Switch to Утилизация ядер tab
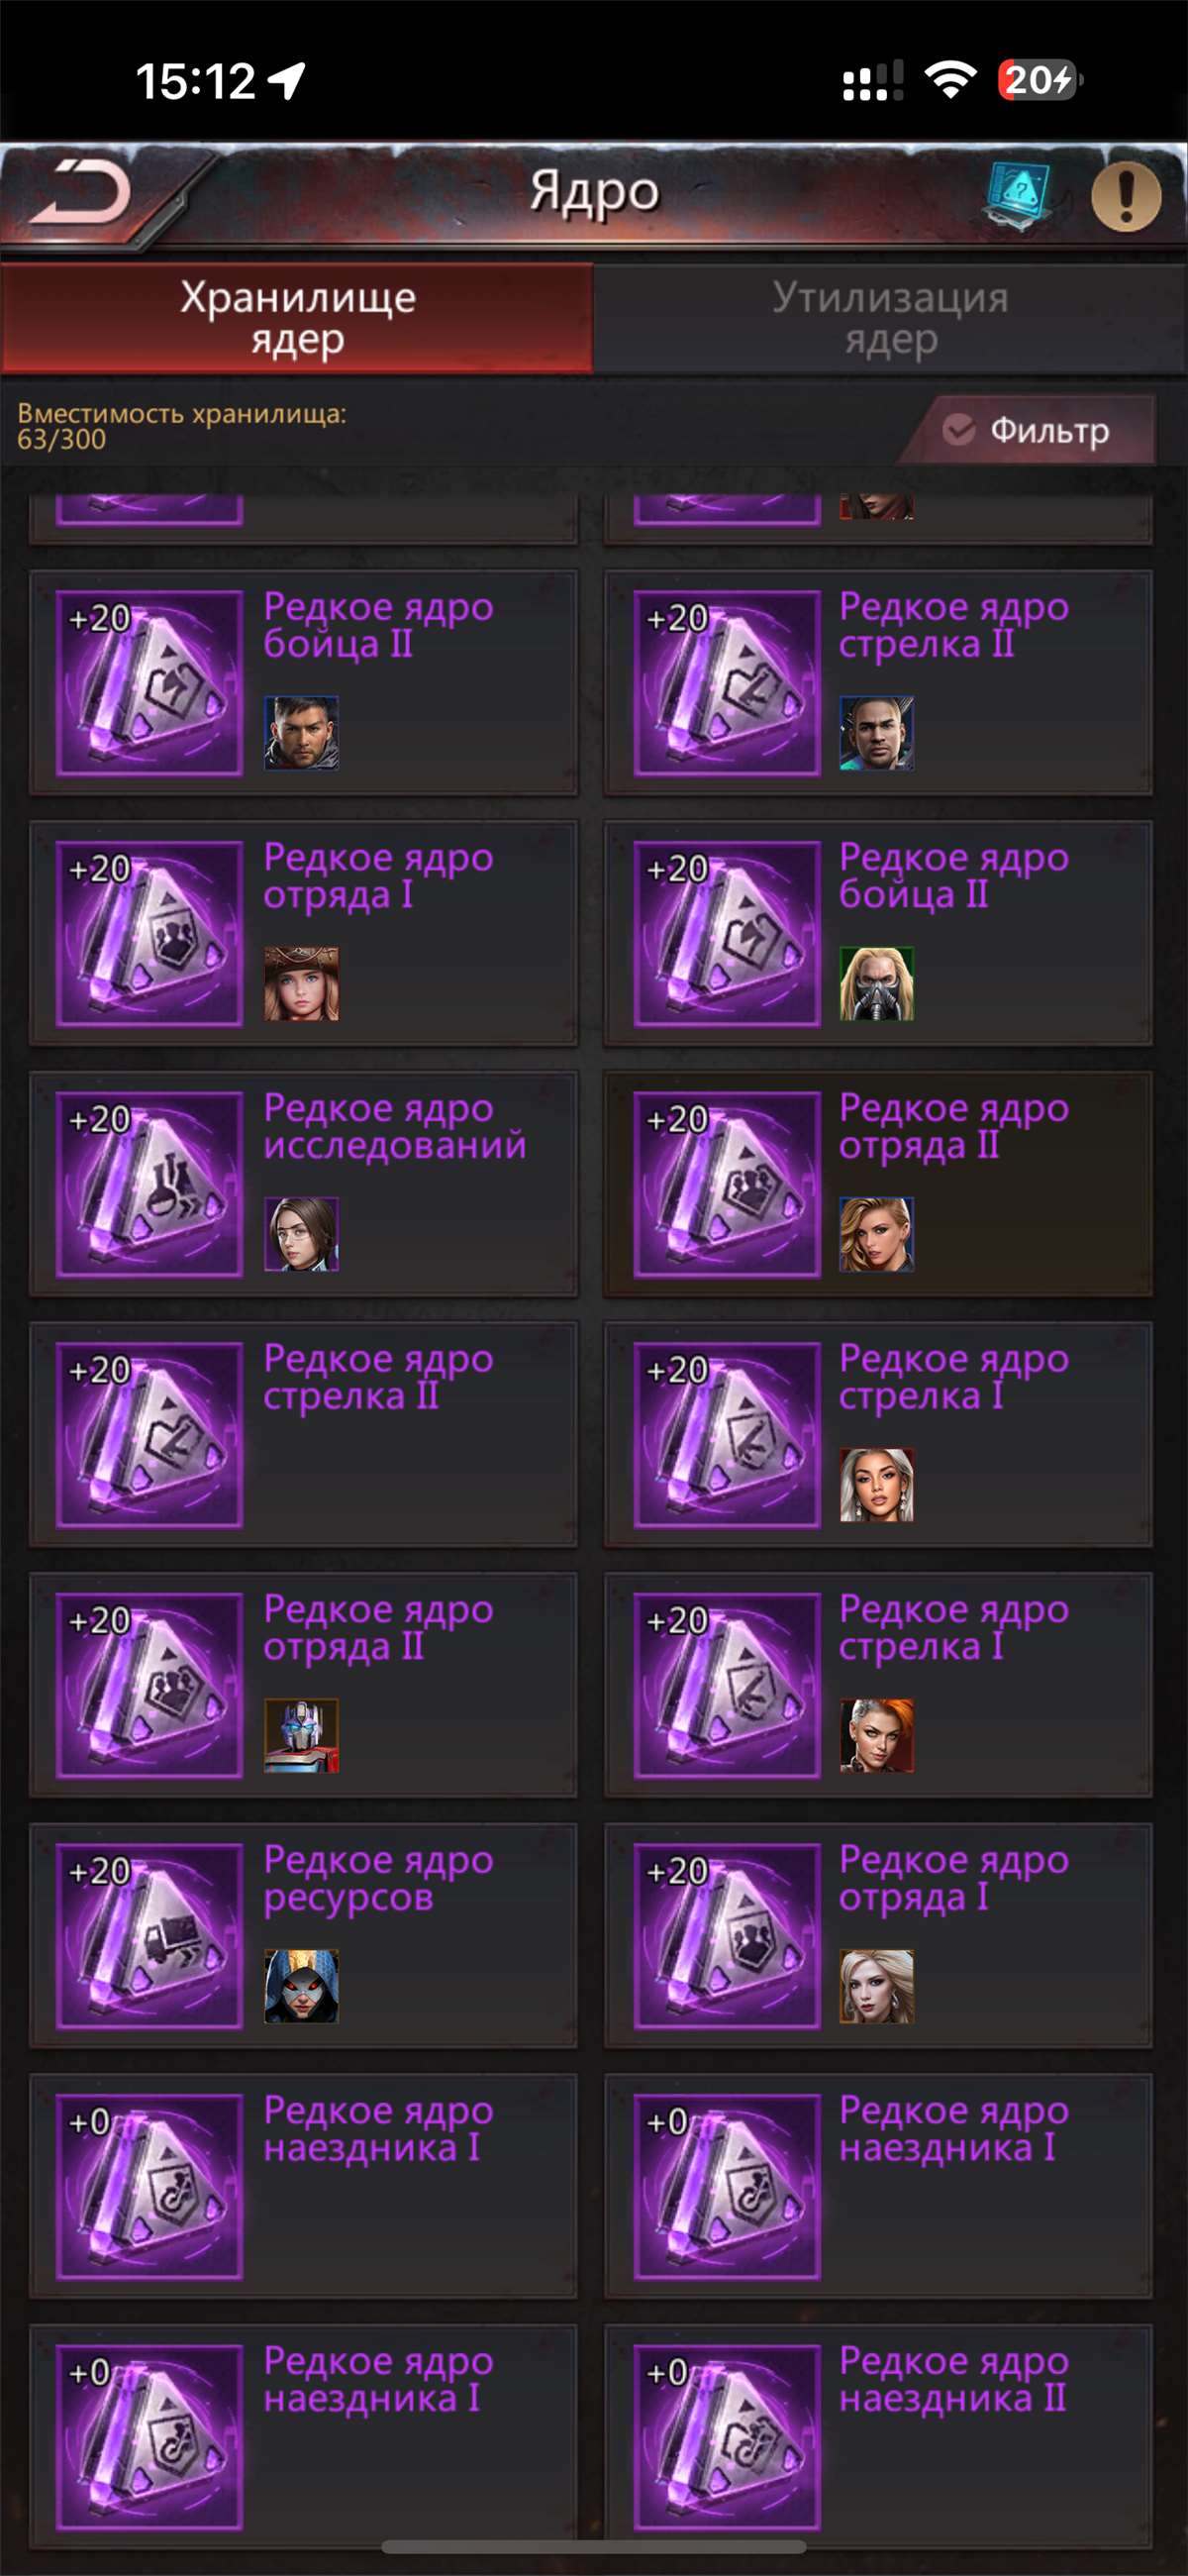This screenshot has width=1188, height=2576. pos(890,318)
